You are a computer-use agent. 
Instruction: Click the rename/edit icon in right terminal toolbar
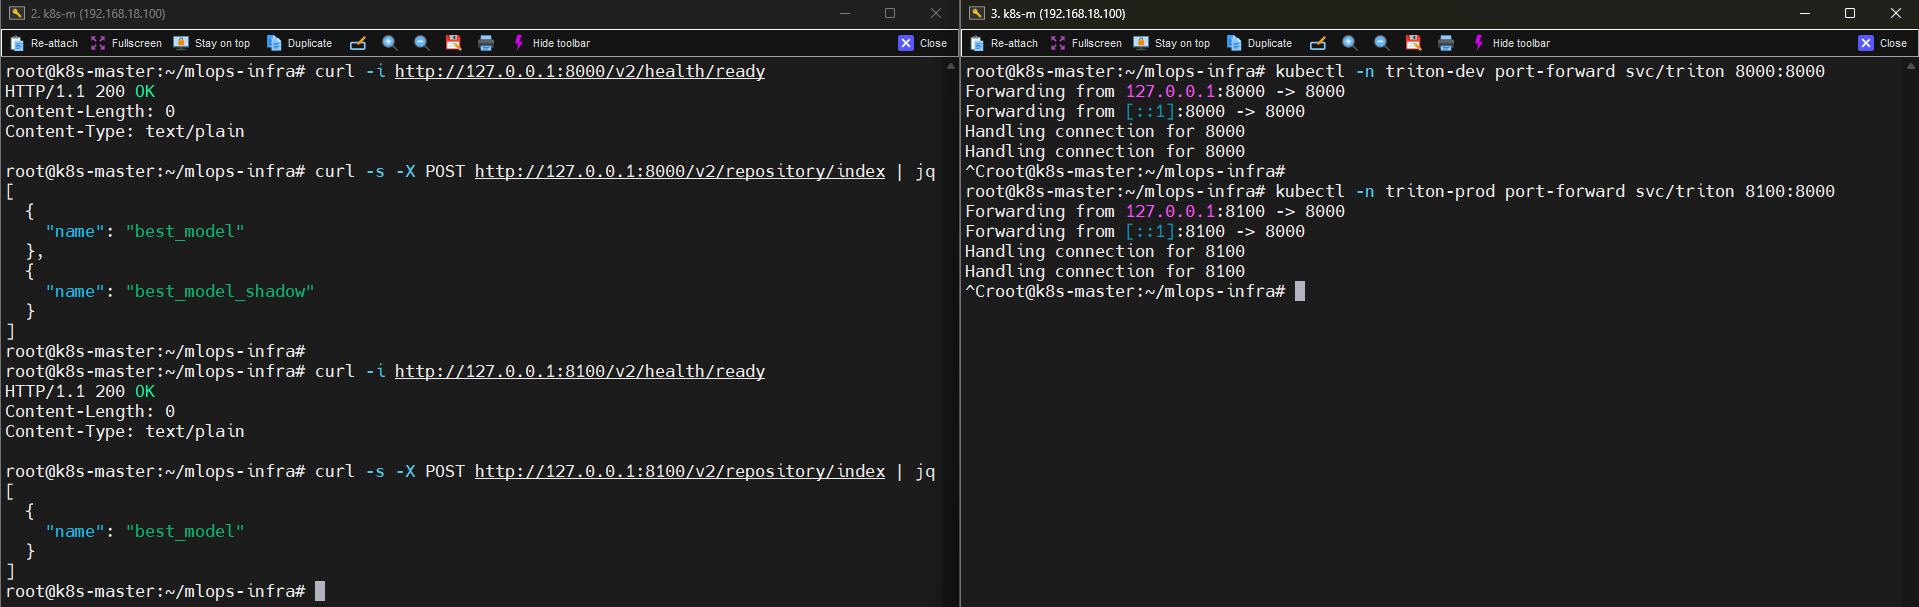point(1318,43)
